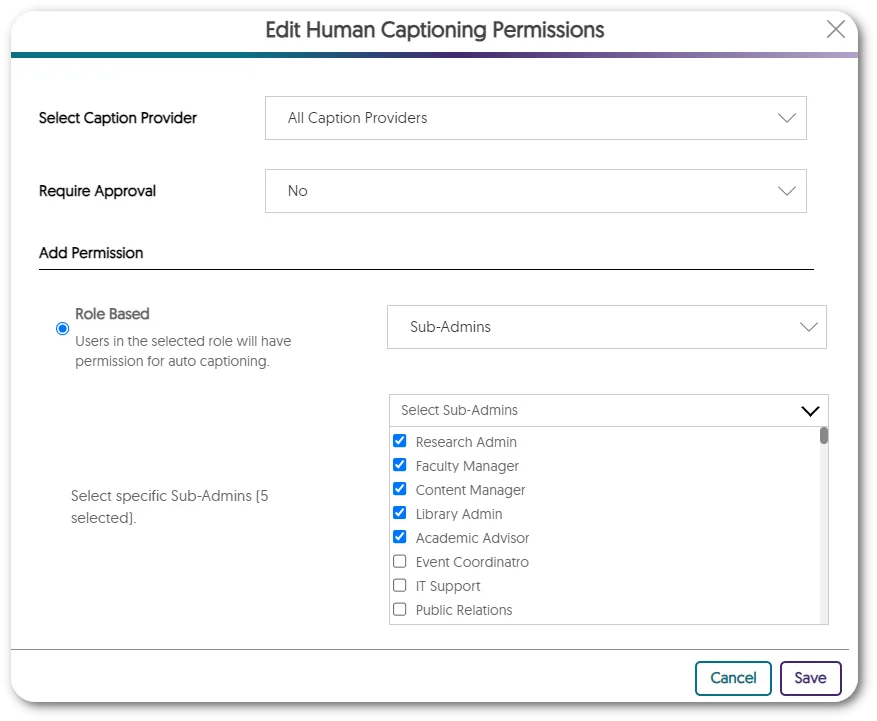
Task: Uncheck Content Manager
Action: pos(400,489)
